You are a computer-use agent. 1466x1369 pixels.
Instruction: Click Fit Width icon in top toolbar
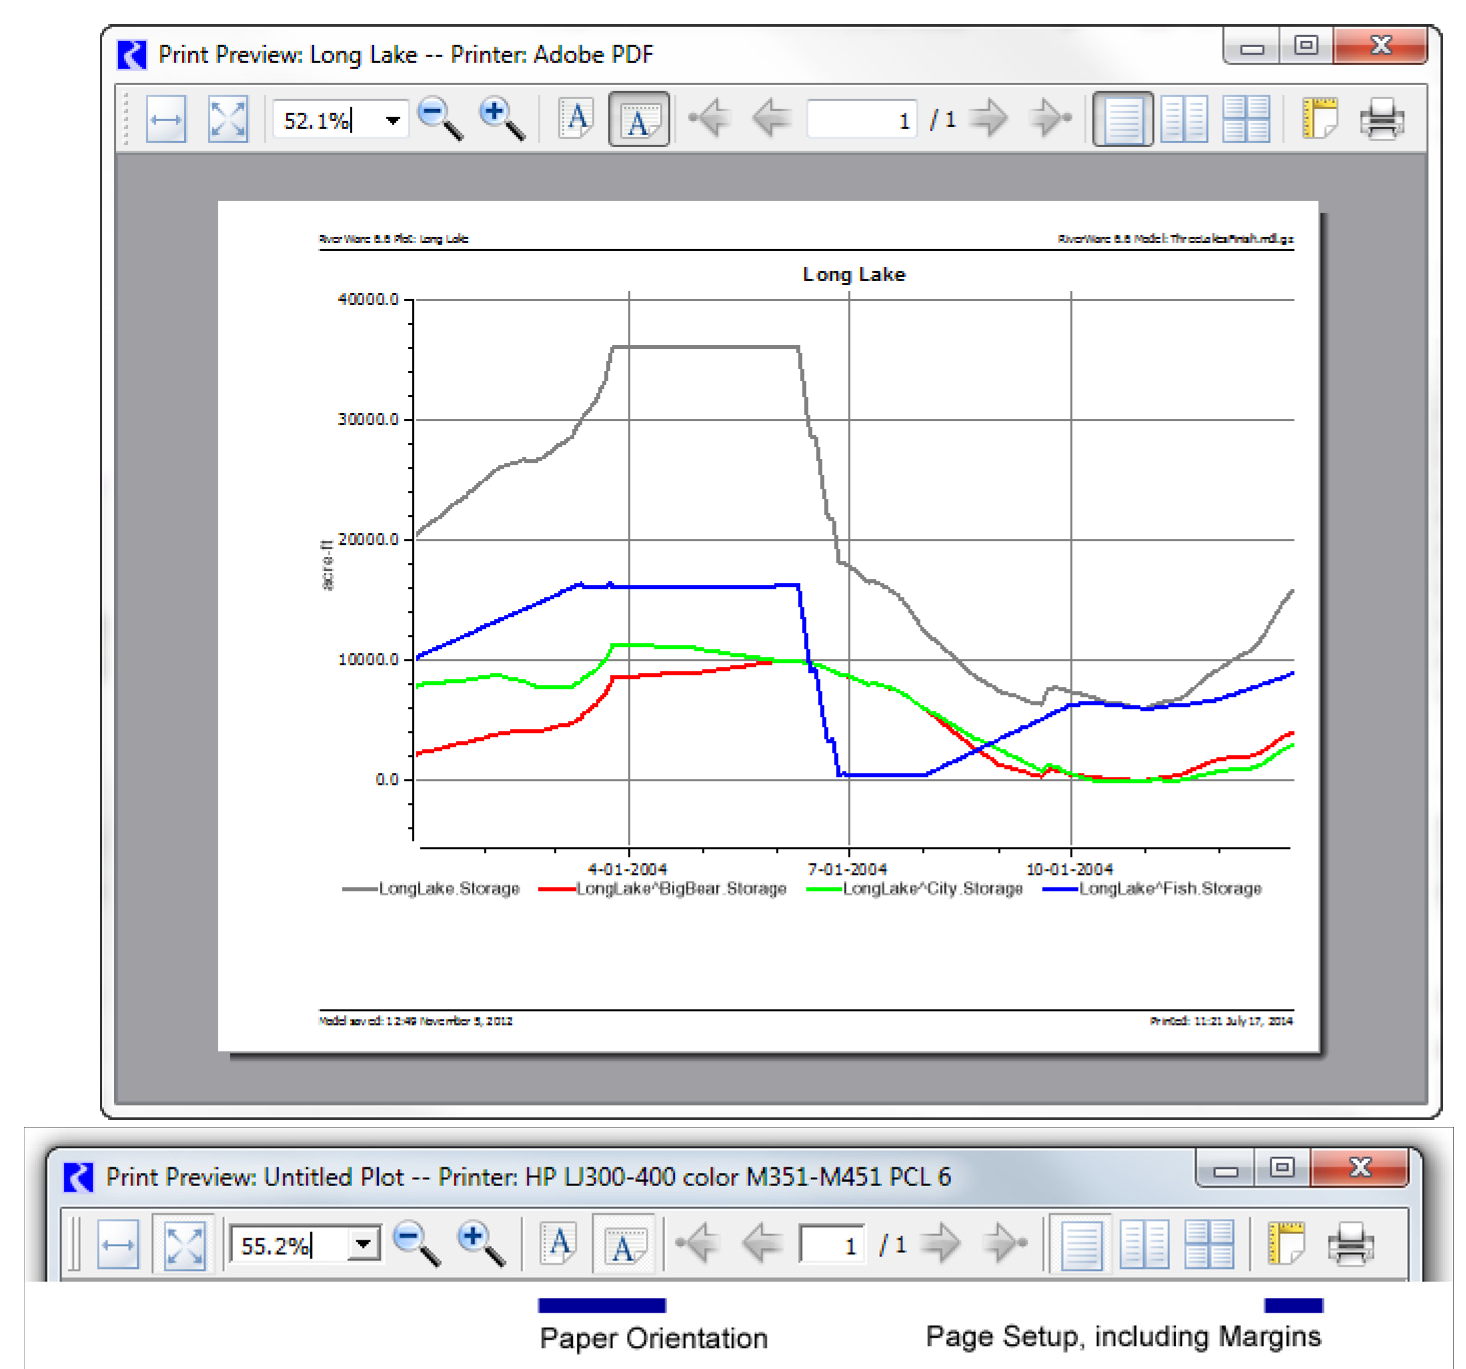point(166,121)
